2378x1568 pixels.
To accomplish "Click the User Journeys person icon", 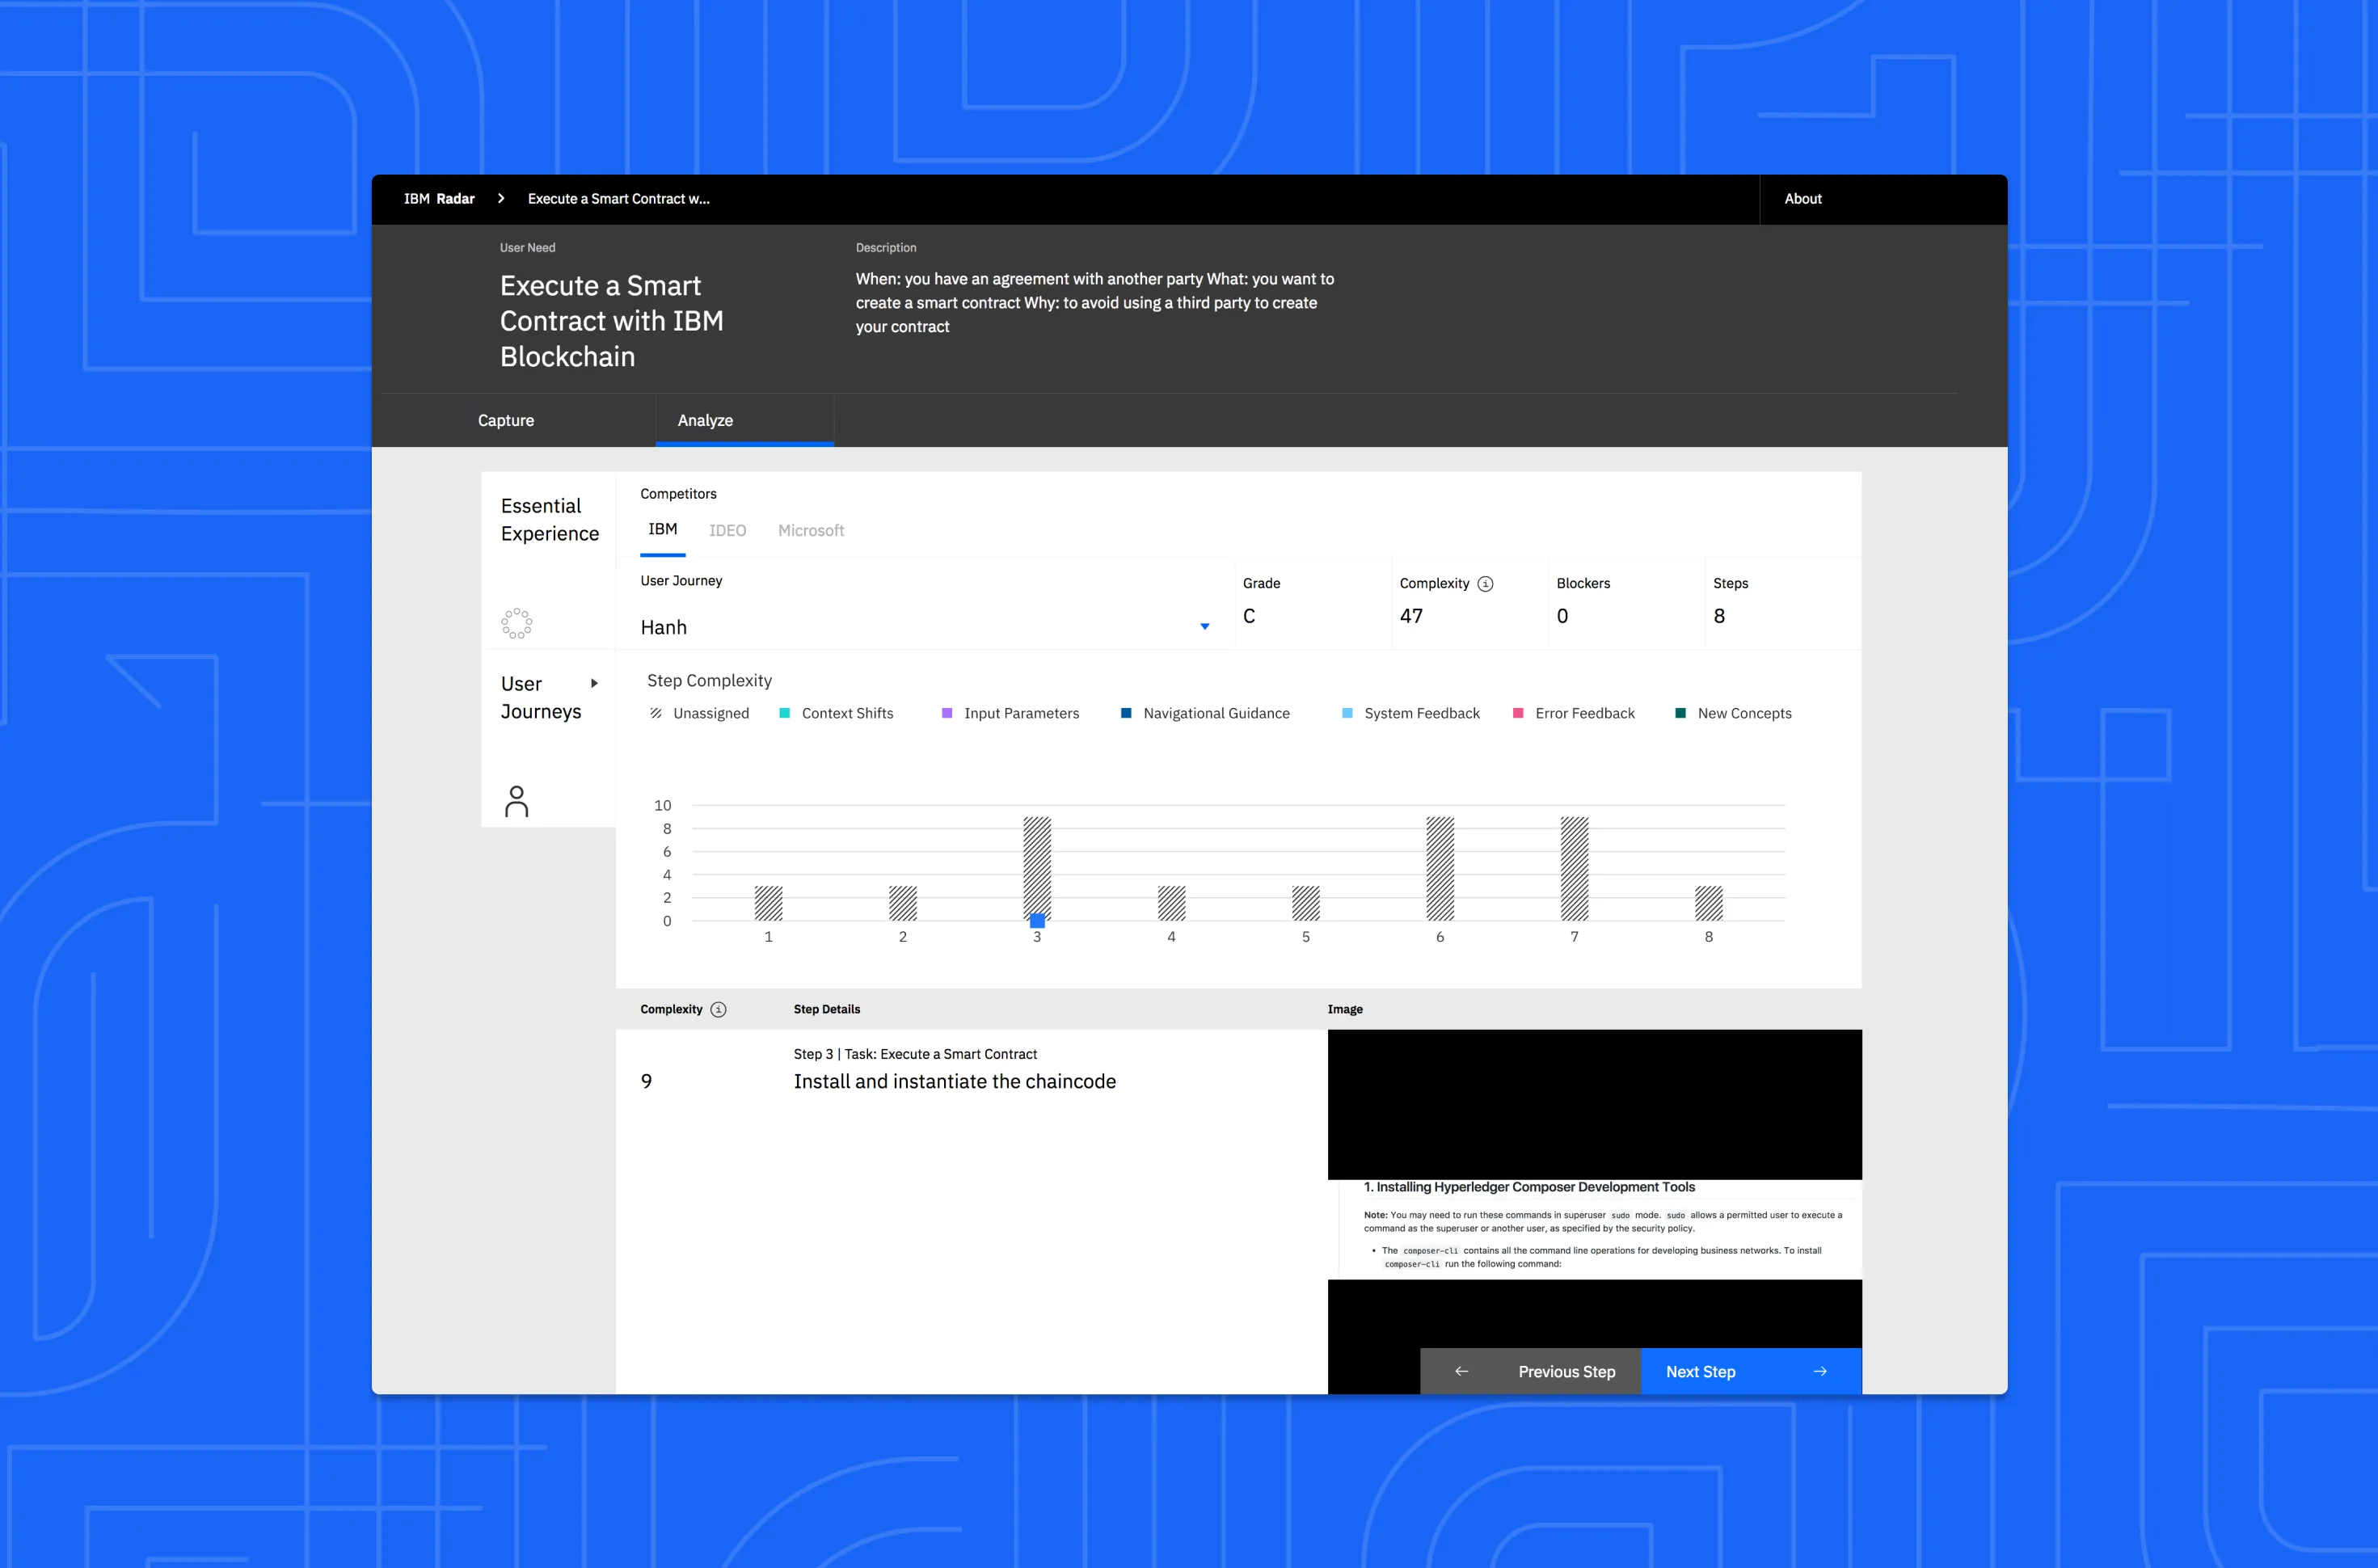I will point(516,801).
